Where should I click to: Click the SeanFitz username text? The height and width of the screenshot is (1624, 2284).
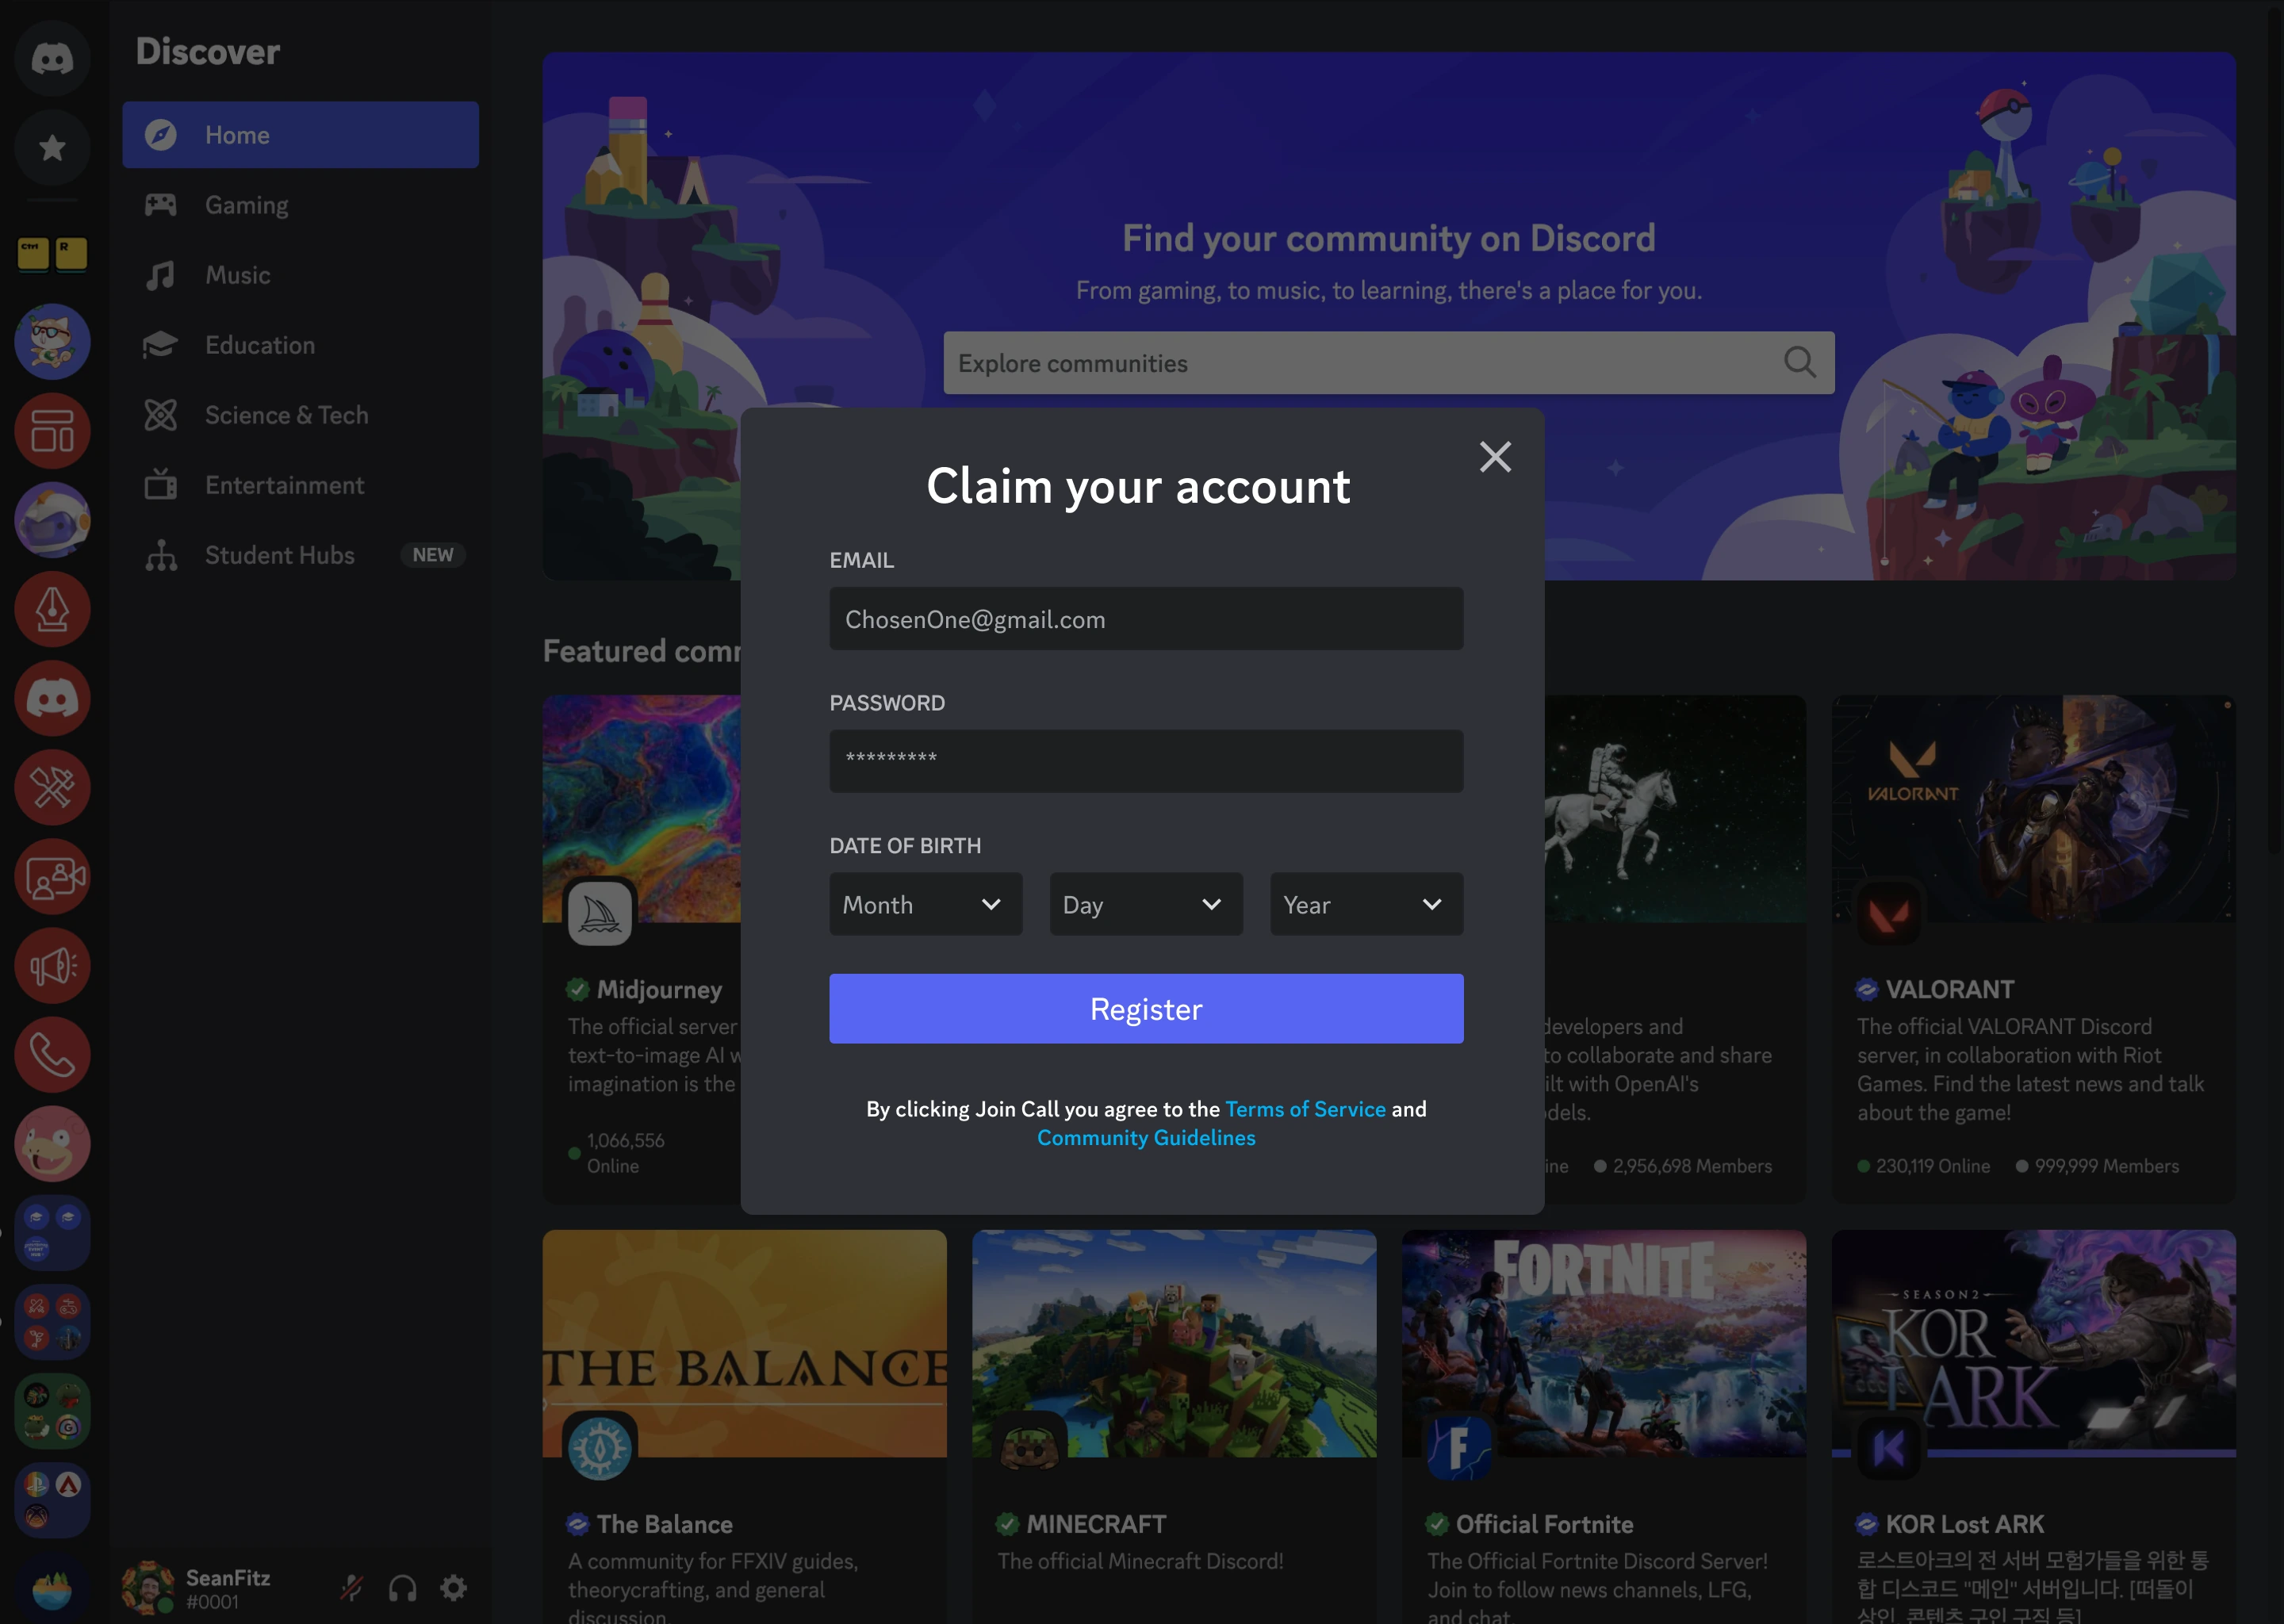tap(228, 1578)
